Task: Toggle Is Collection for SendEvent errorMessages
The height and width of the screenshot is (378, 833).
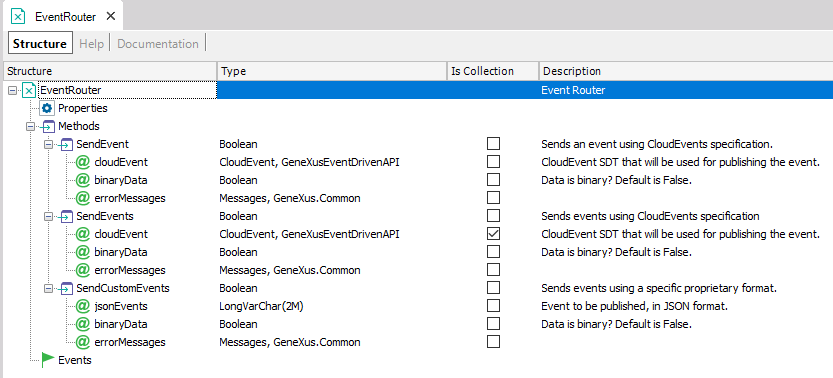Action: (493, 197)
